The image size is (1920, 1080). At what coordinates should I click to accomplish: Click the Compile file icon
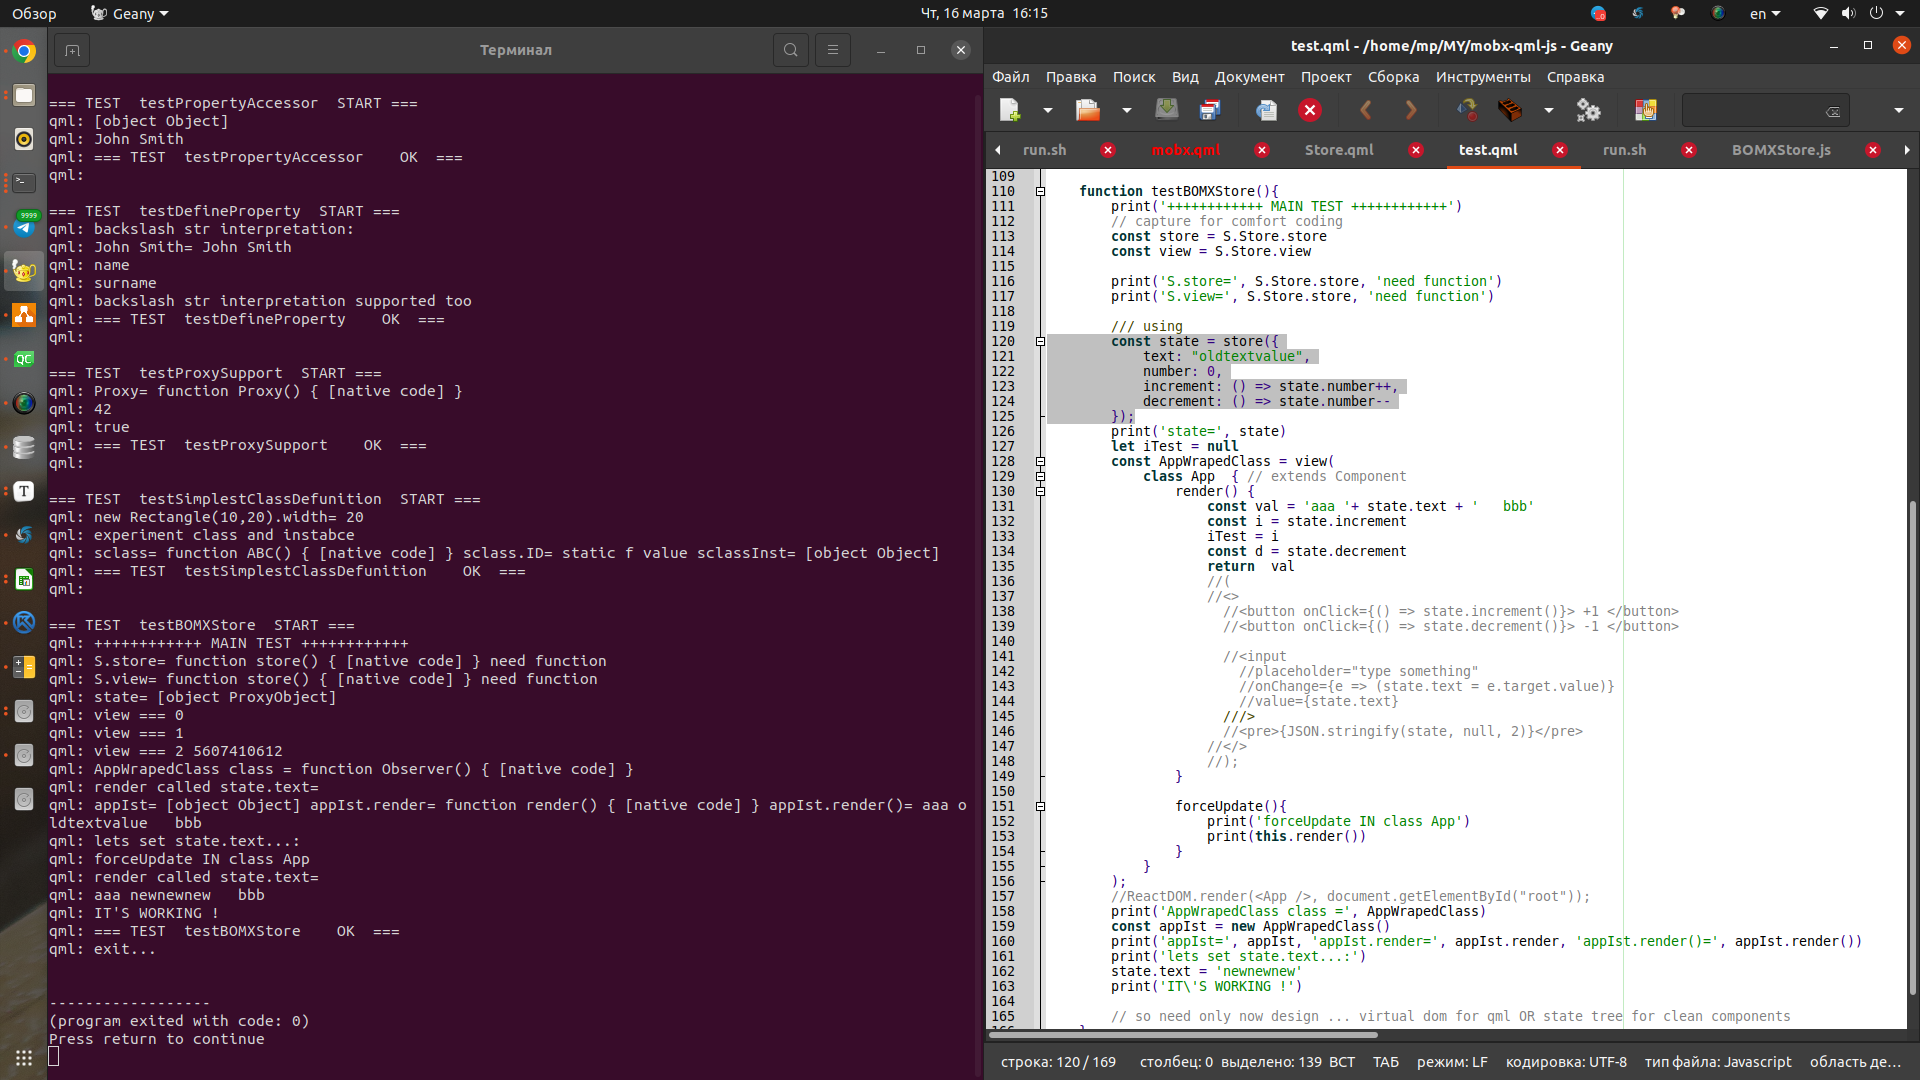(x=1467, y=110)
